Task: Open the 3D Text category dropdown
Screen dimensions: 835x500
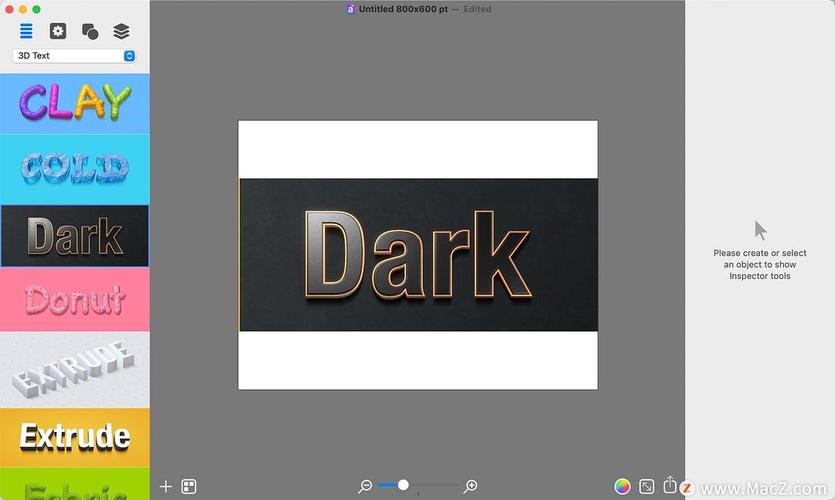Action: [x=74, y=56]
